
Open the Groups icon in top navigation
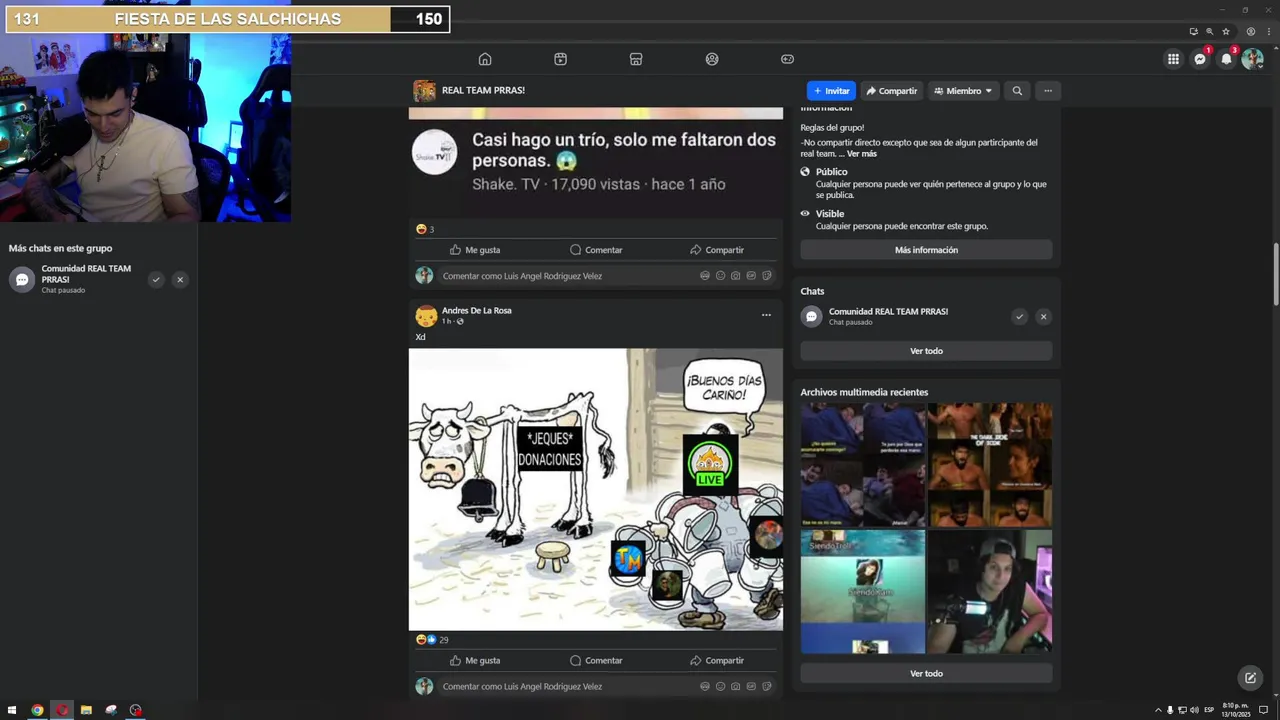(712, 59)
